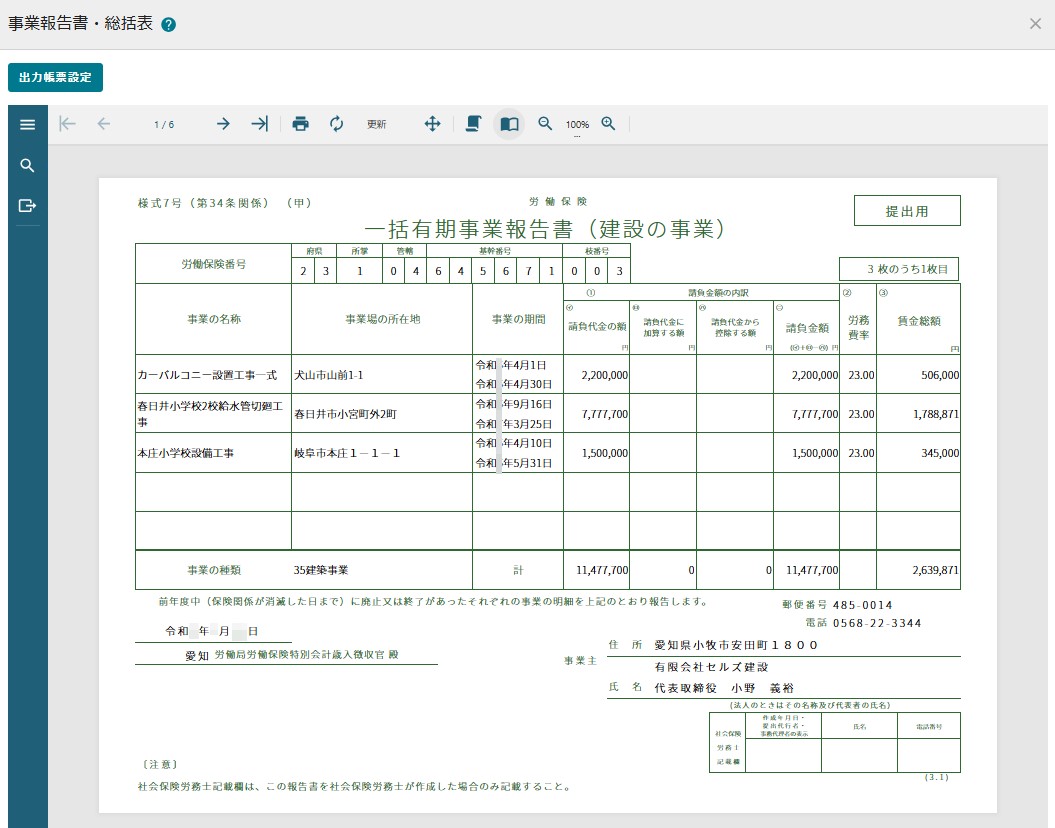Open the hamburger menu in sidebar

point(28,124)
